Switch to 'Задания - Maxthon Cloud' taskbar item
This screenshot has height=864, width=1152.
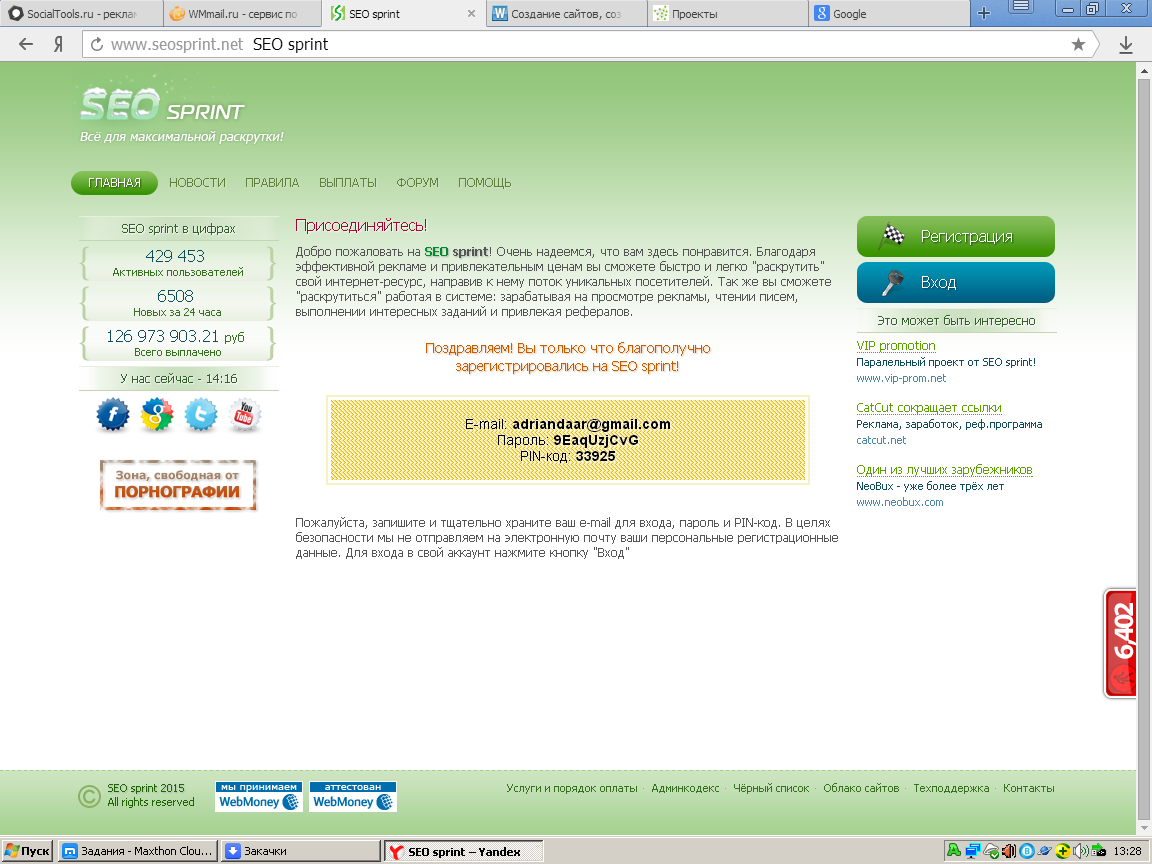[137, 851]
